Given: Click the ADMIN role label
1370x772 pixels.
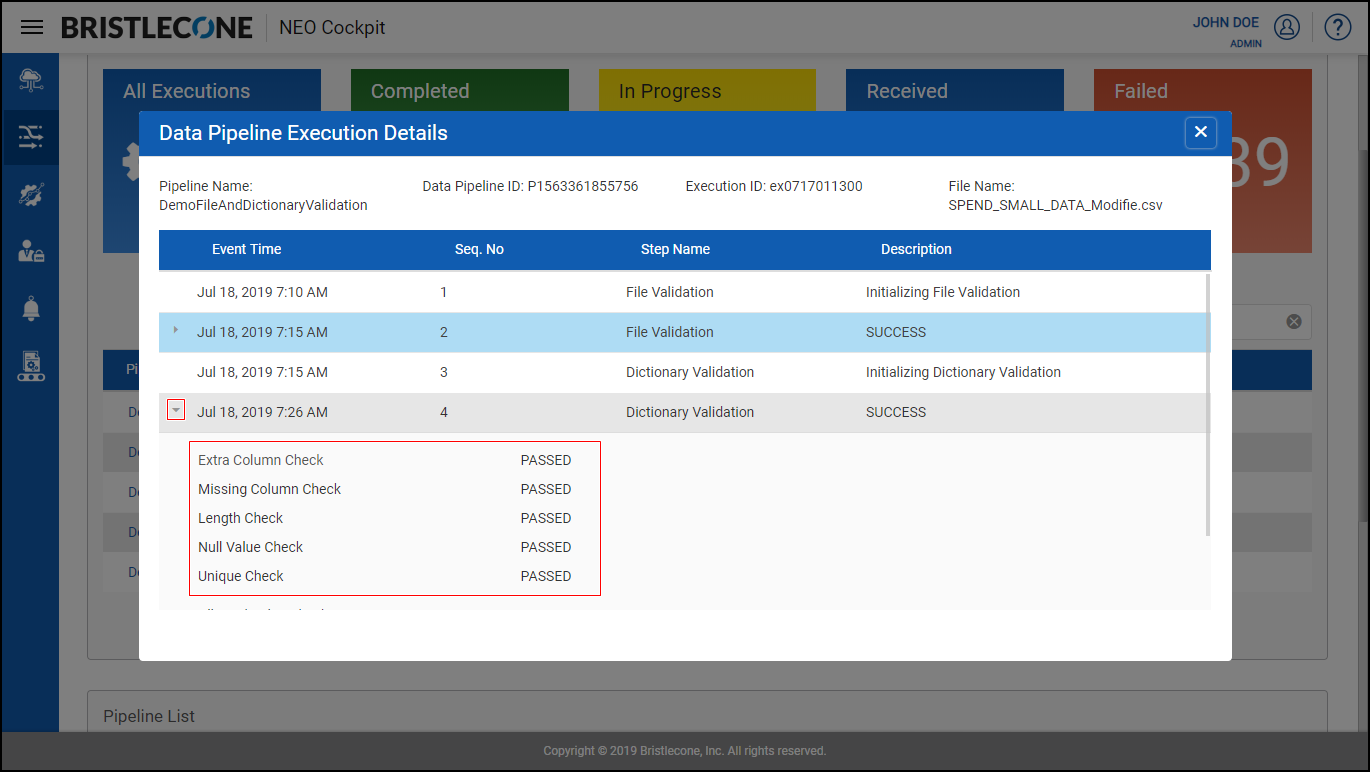Looking at the screenshot, I should (x=1246, y=44).
